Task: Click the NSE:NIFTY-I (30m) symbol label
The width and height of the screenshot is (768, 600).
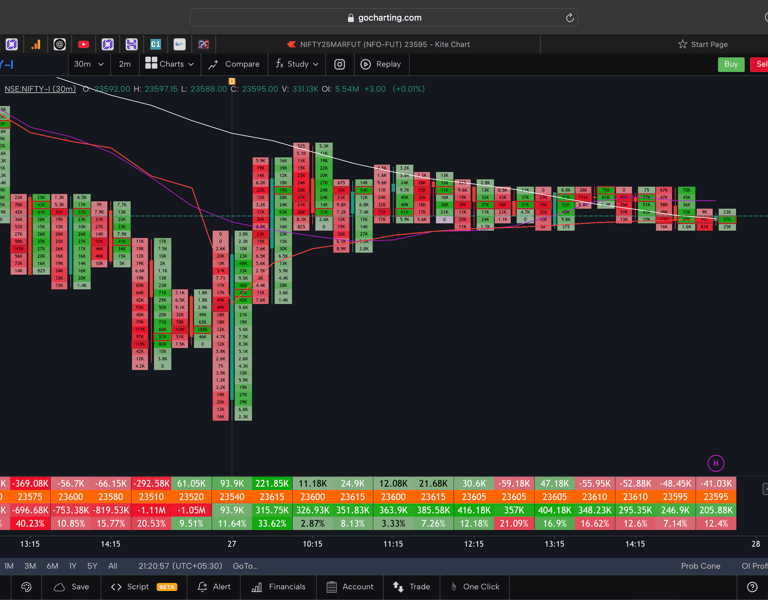Action: click(40, 89)
